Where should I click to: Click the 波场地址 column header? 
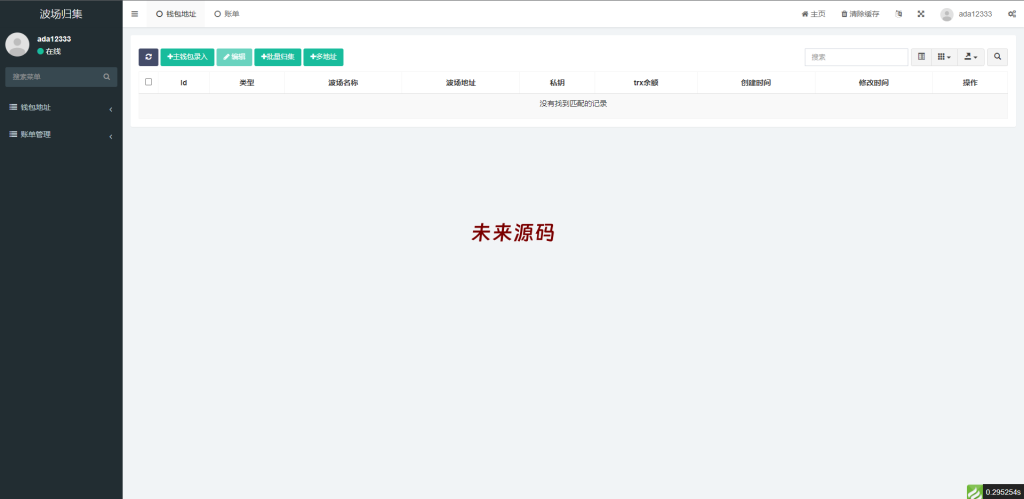pos(460,83)
